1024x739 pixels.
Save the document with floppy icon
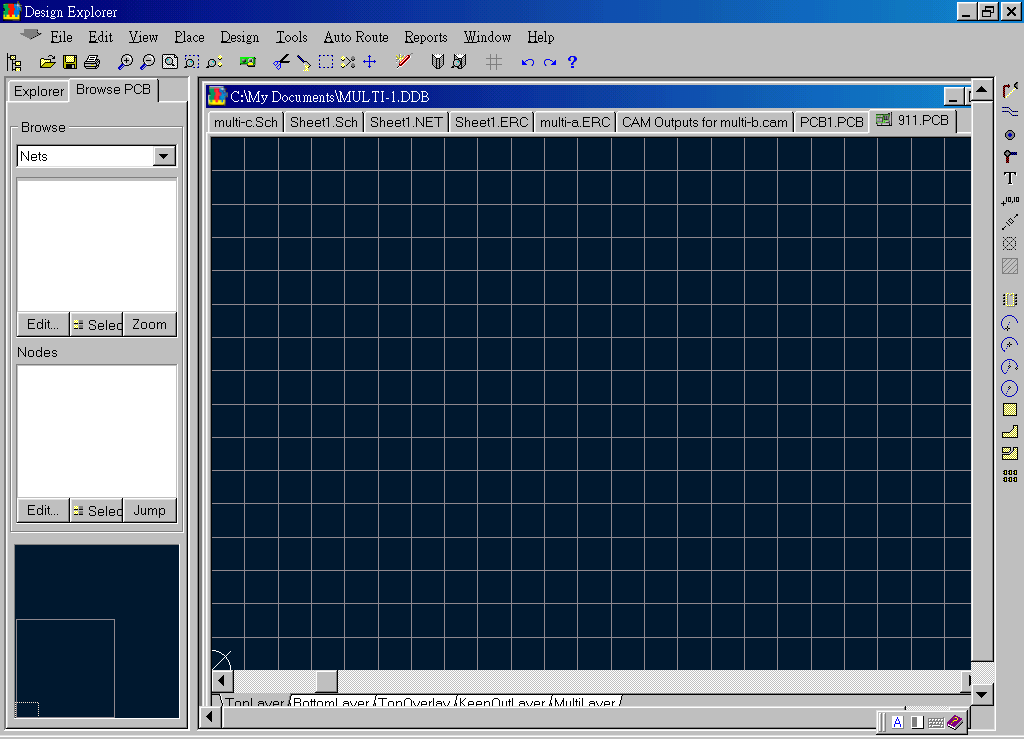[70, 62]
